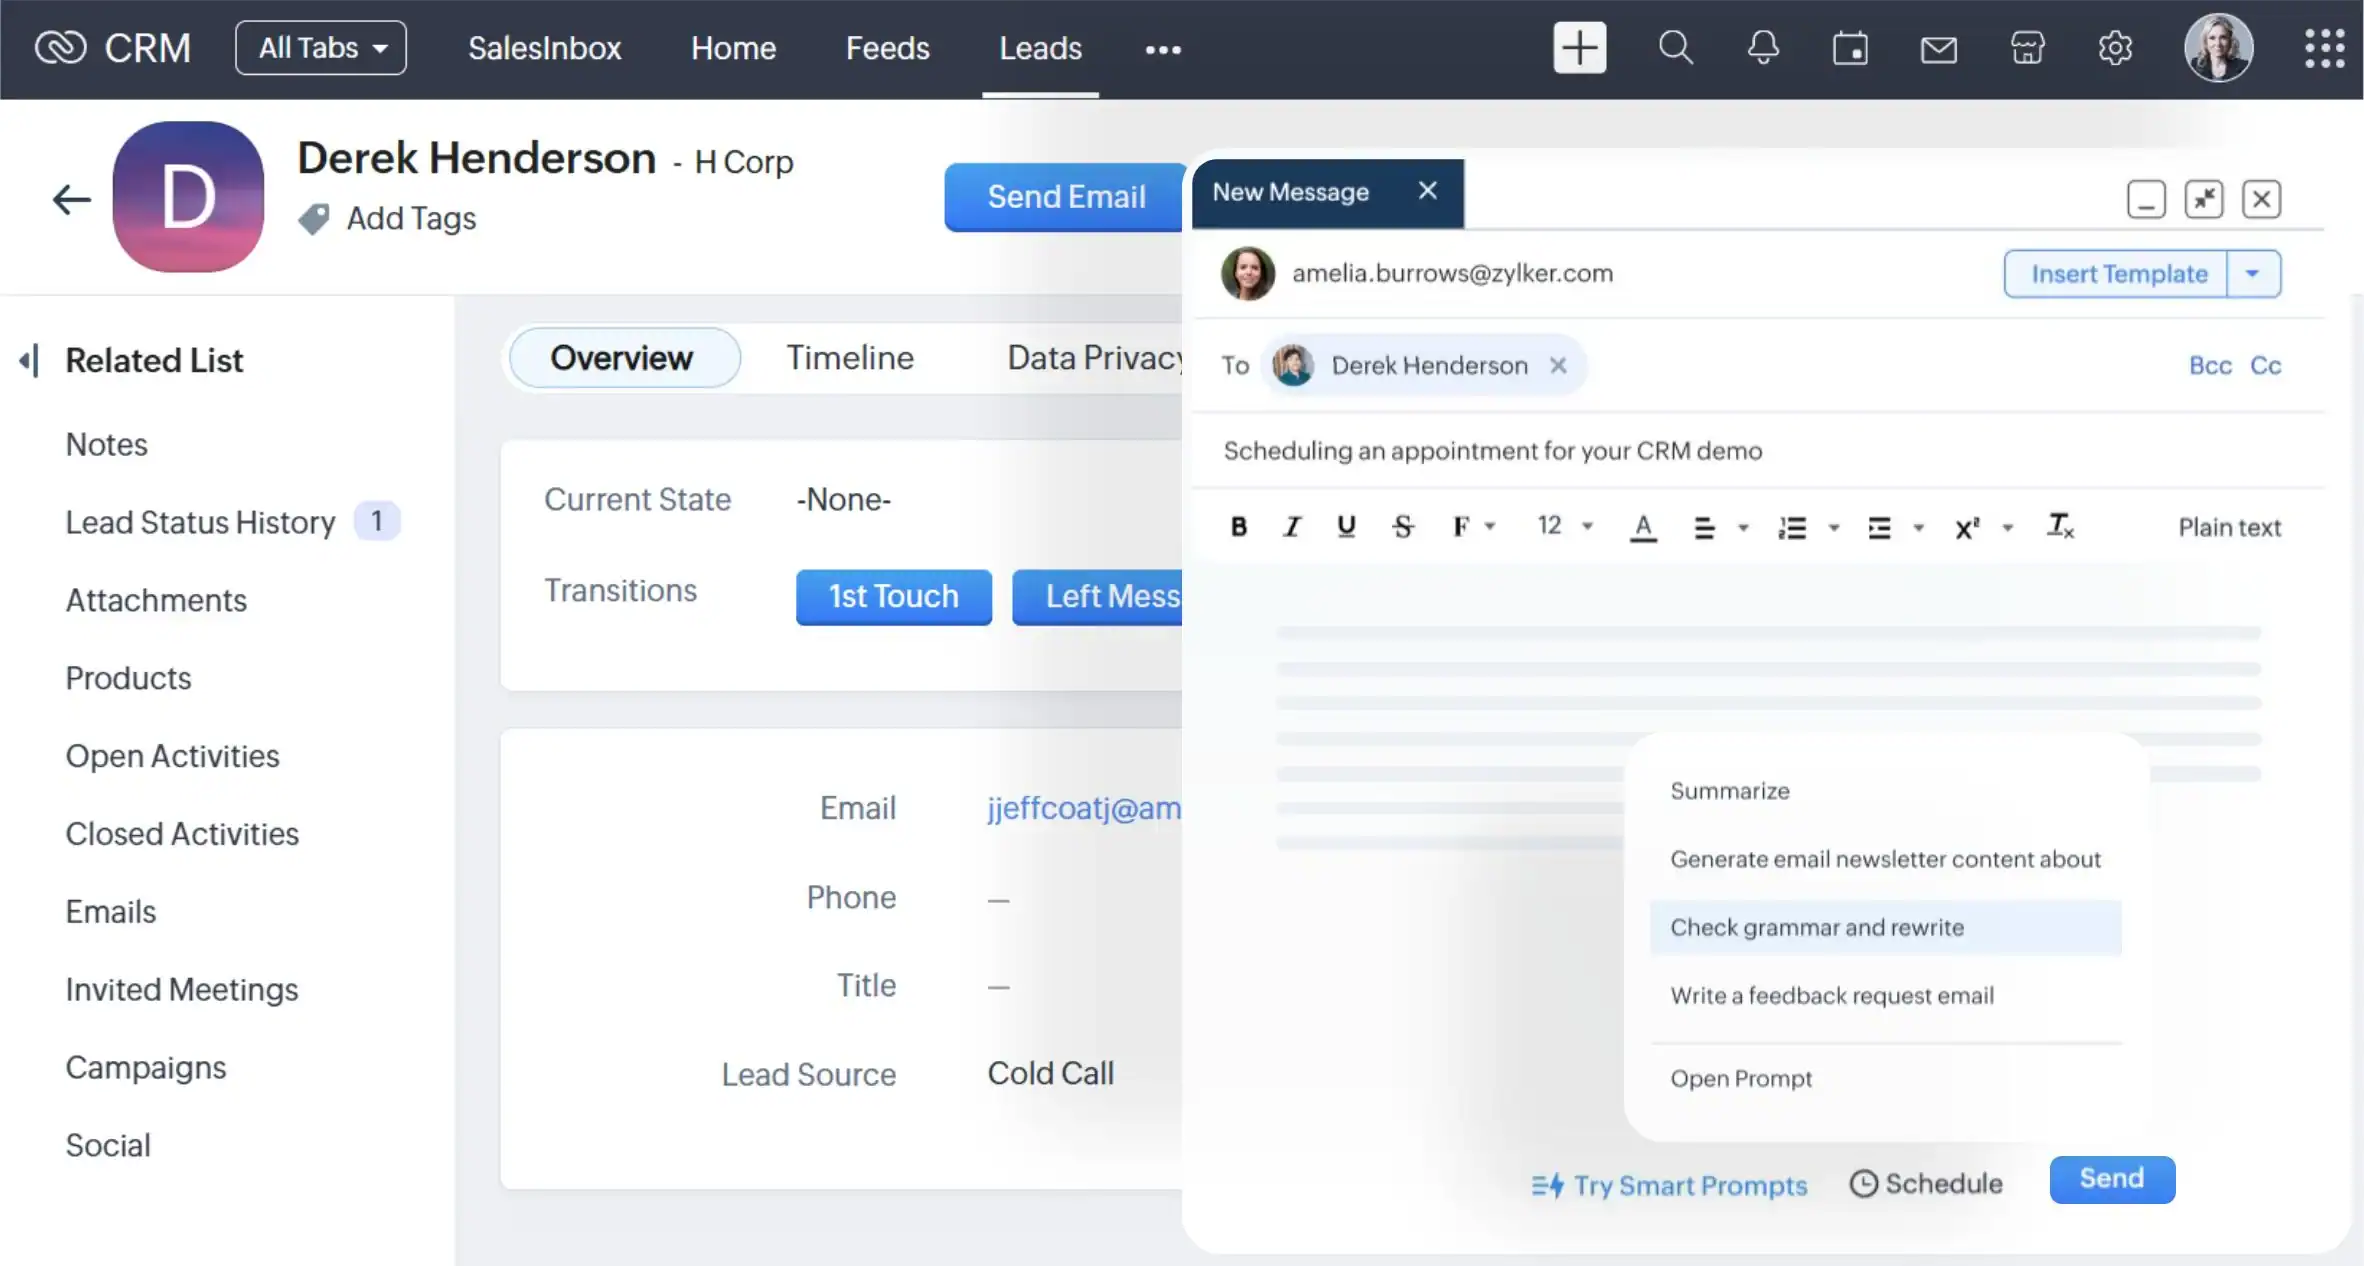Open the notifications bell
Viewport: 2364px width, 1266px height.
pyautogui.click(x=1763, y=48)
